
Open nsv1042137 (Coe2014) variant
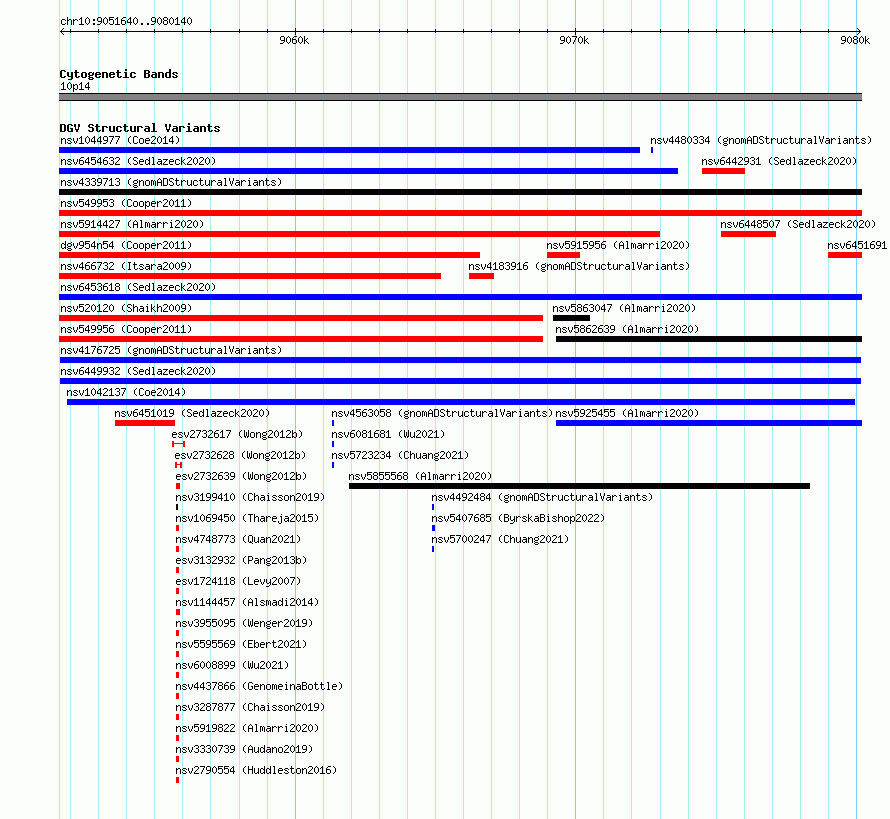point(126,392)
